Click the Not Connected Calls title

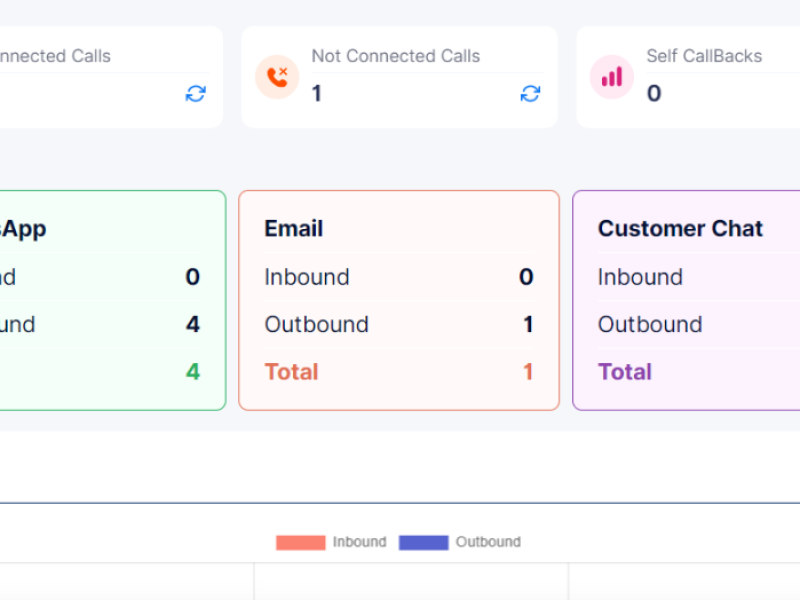point(396,56)
